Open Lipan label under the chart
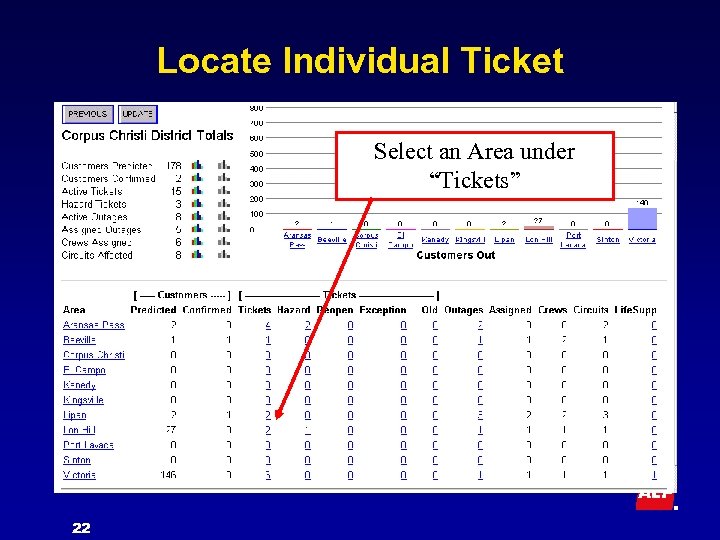Screen dimensions: 720x540 [x=504, y=240]
